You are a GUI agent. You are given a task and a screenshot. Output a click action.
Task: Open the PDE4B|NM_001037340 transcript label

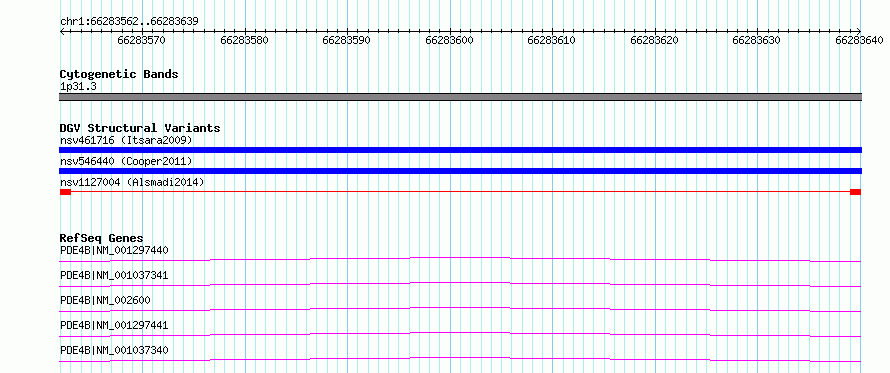point(114,350)
